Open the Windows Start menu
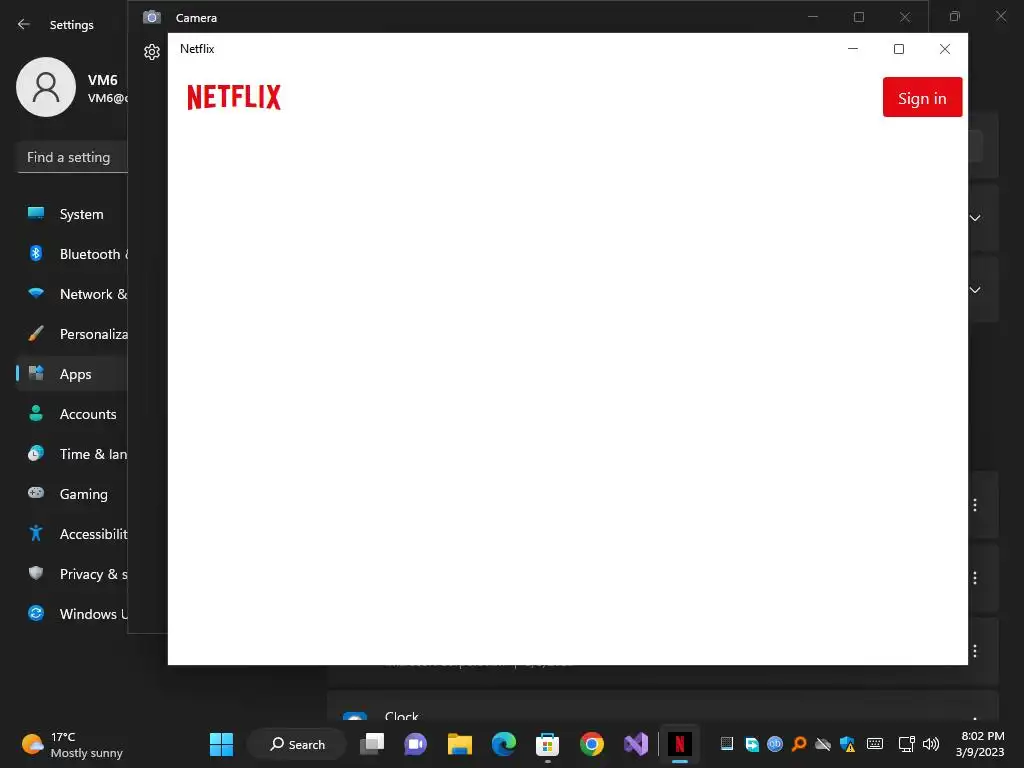Viewport: 1024px width, 768px height. (x=221, y=744)
